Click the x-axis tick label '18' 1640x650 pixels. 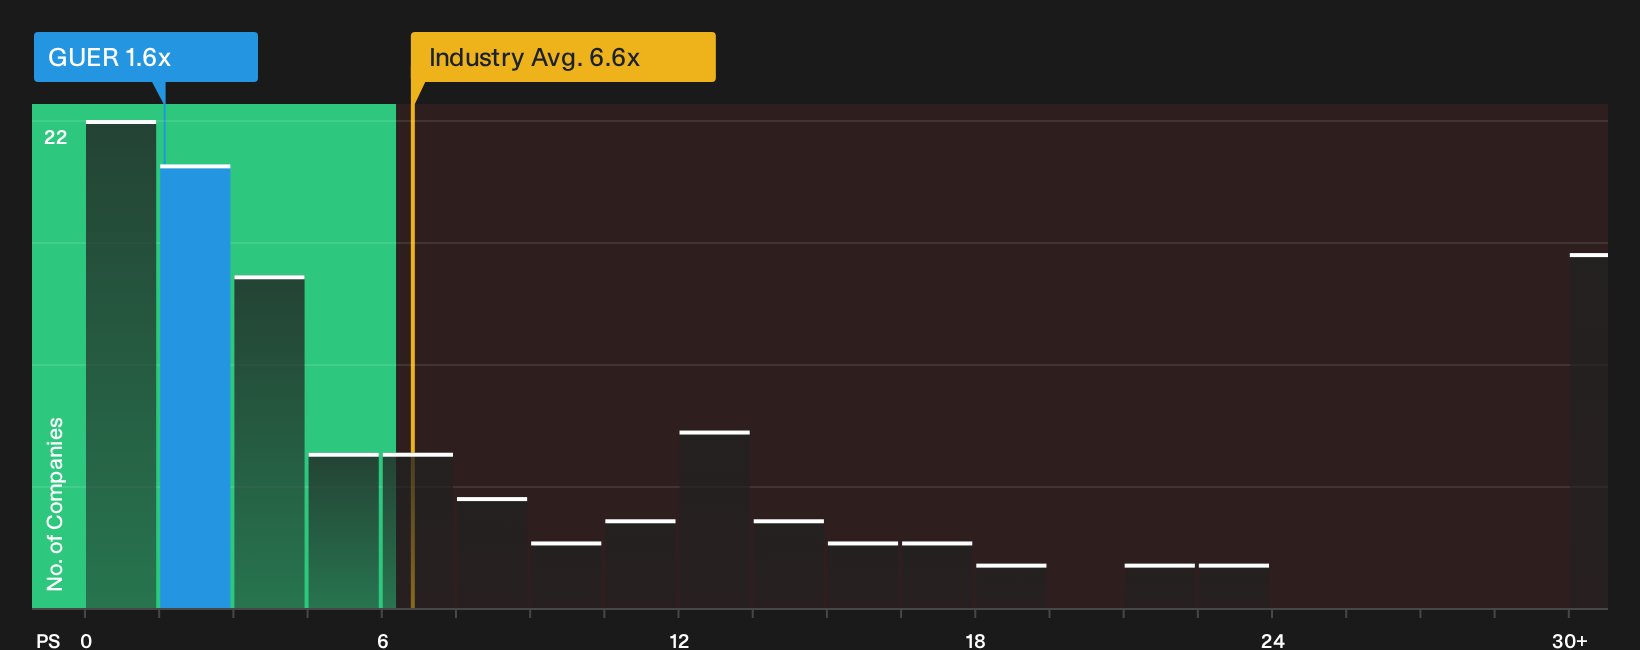pyautogui.click(x=975, y=641)
